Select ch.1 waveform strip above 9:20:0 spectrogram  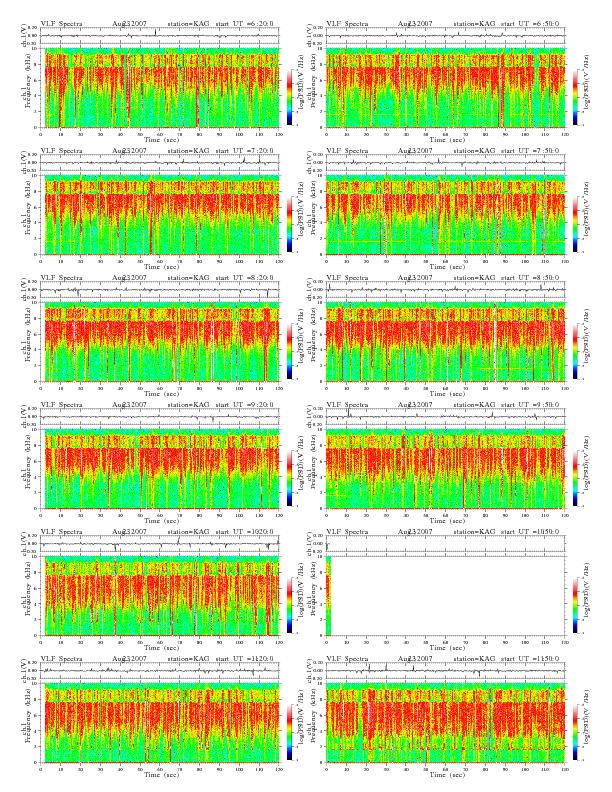160,417
